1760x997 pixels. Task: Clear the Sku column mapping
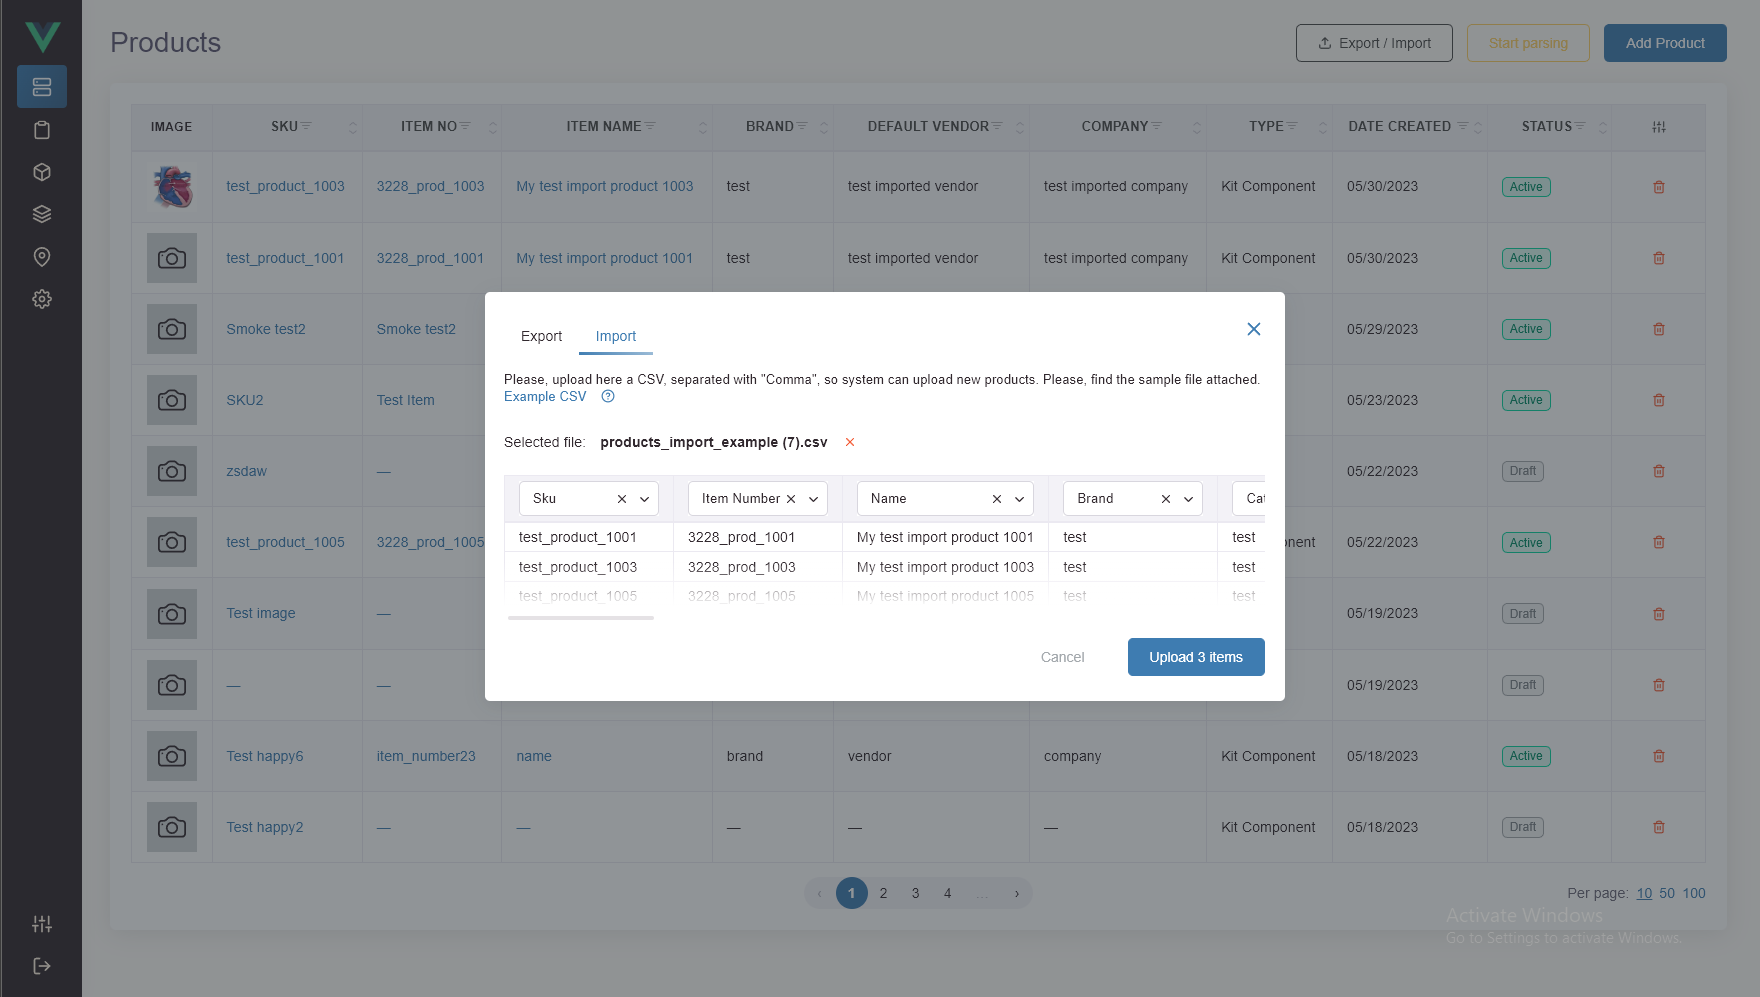[x=622, y=499]
